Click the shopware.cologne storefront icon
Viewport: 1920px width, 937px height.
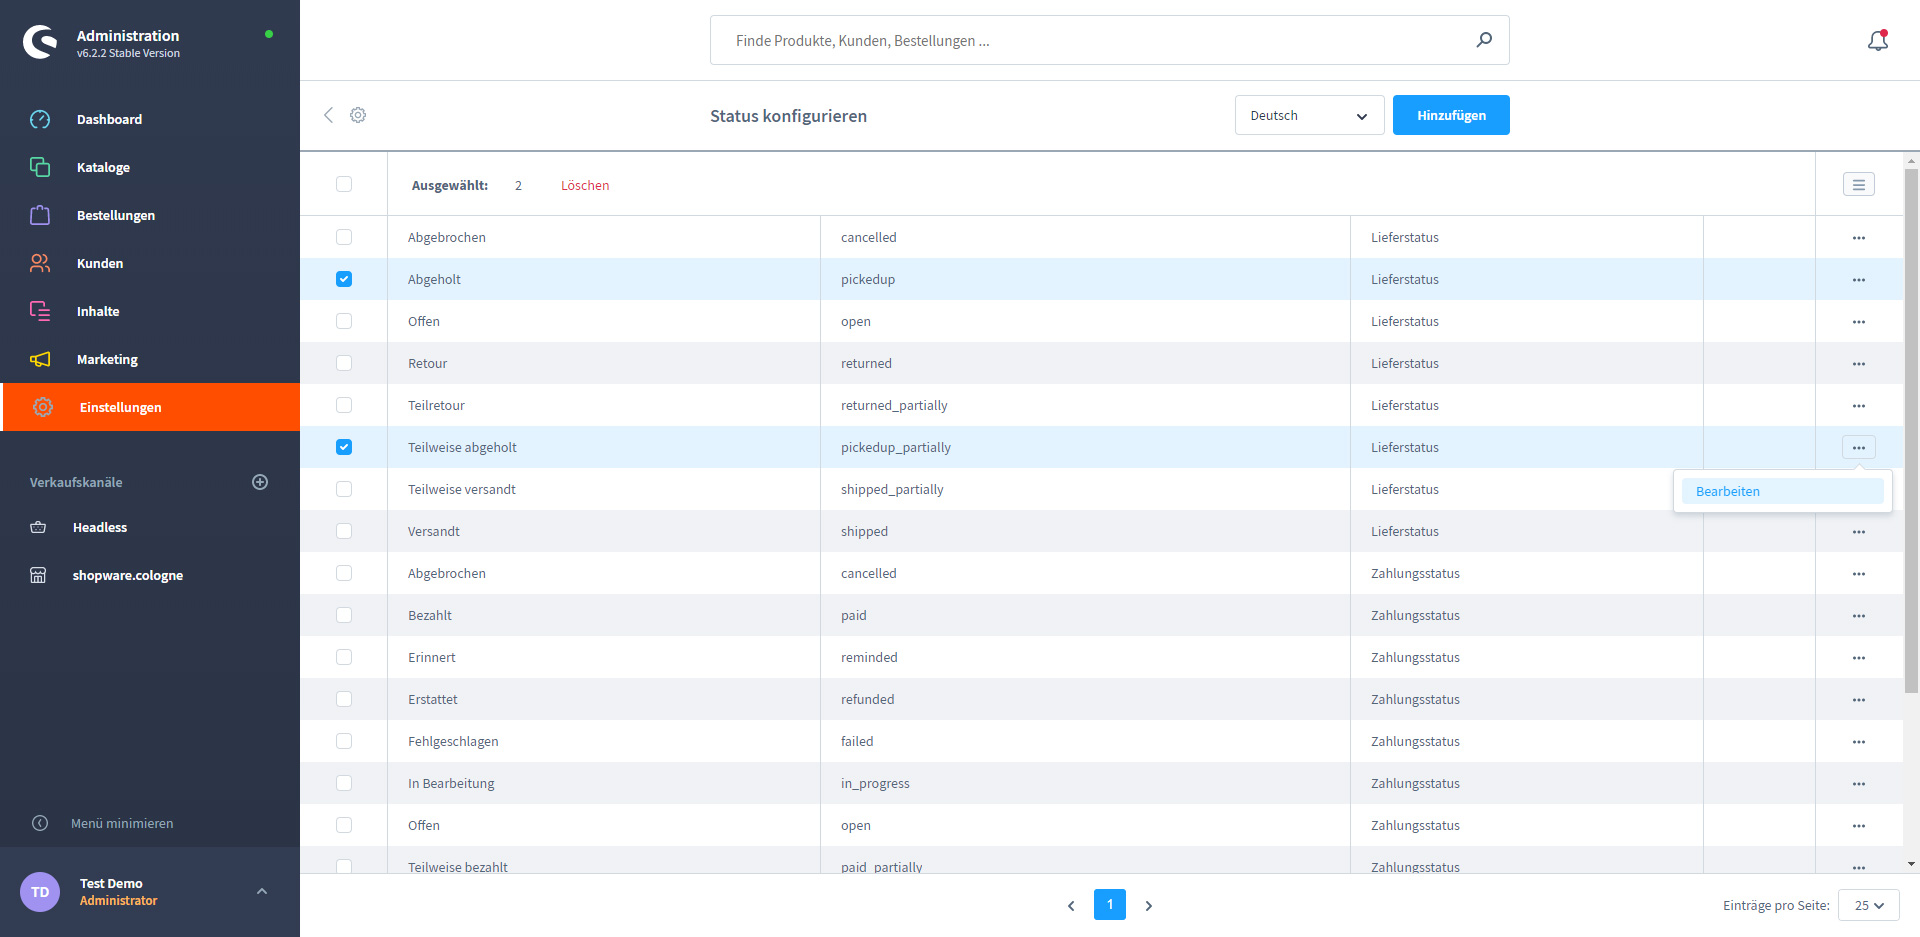click(38, 575)
